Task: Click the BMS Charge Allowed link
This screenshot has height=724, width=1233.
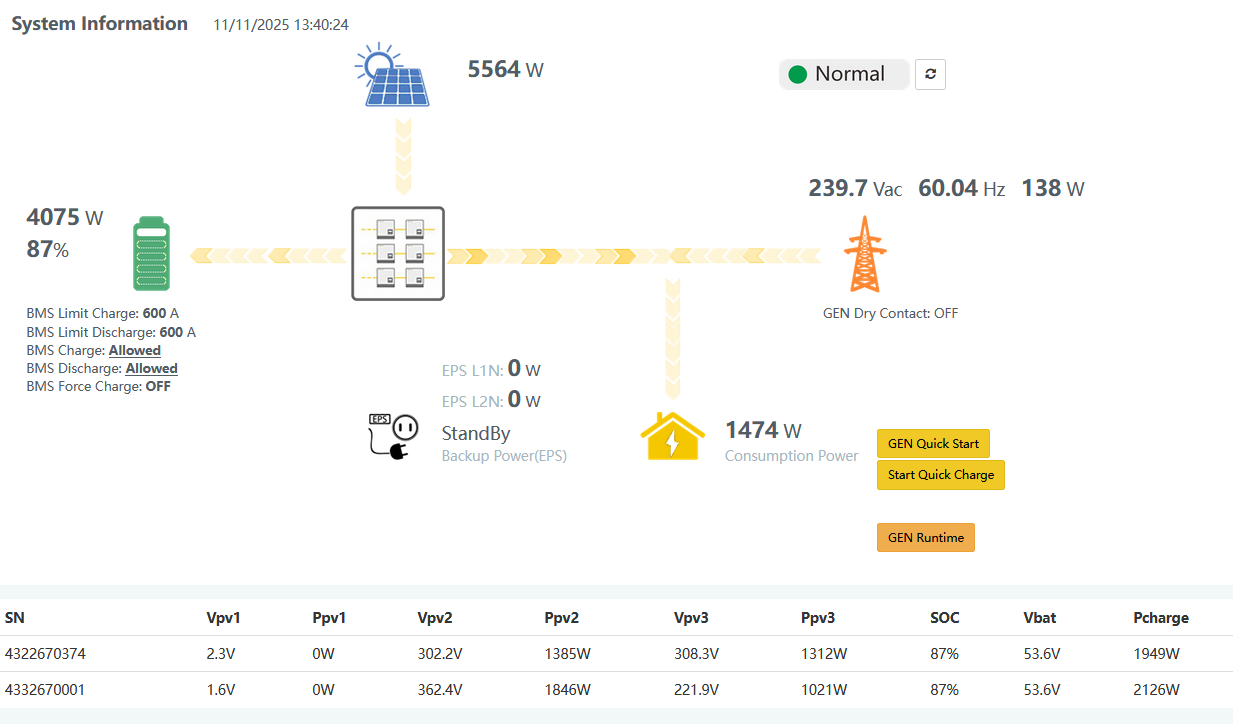Action: [135, 351]
